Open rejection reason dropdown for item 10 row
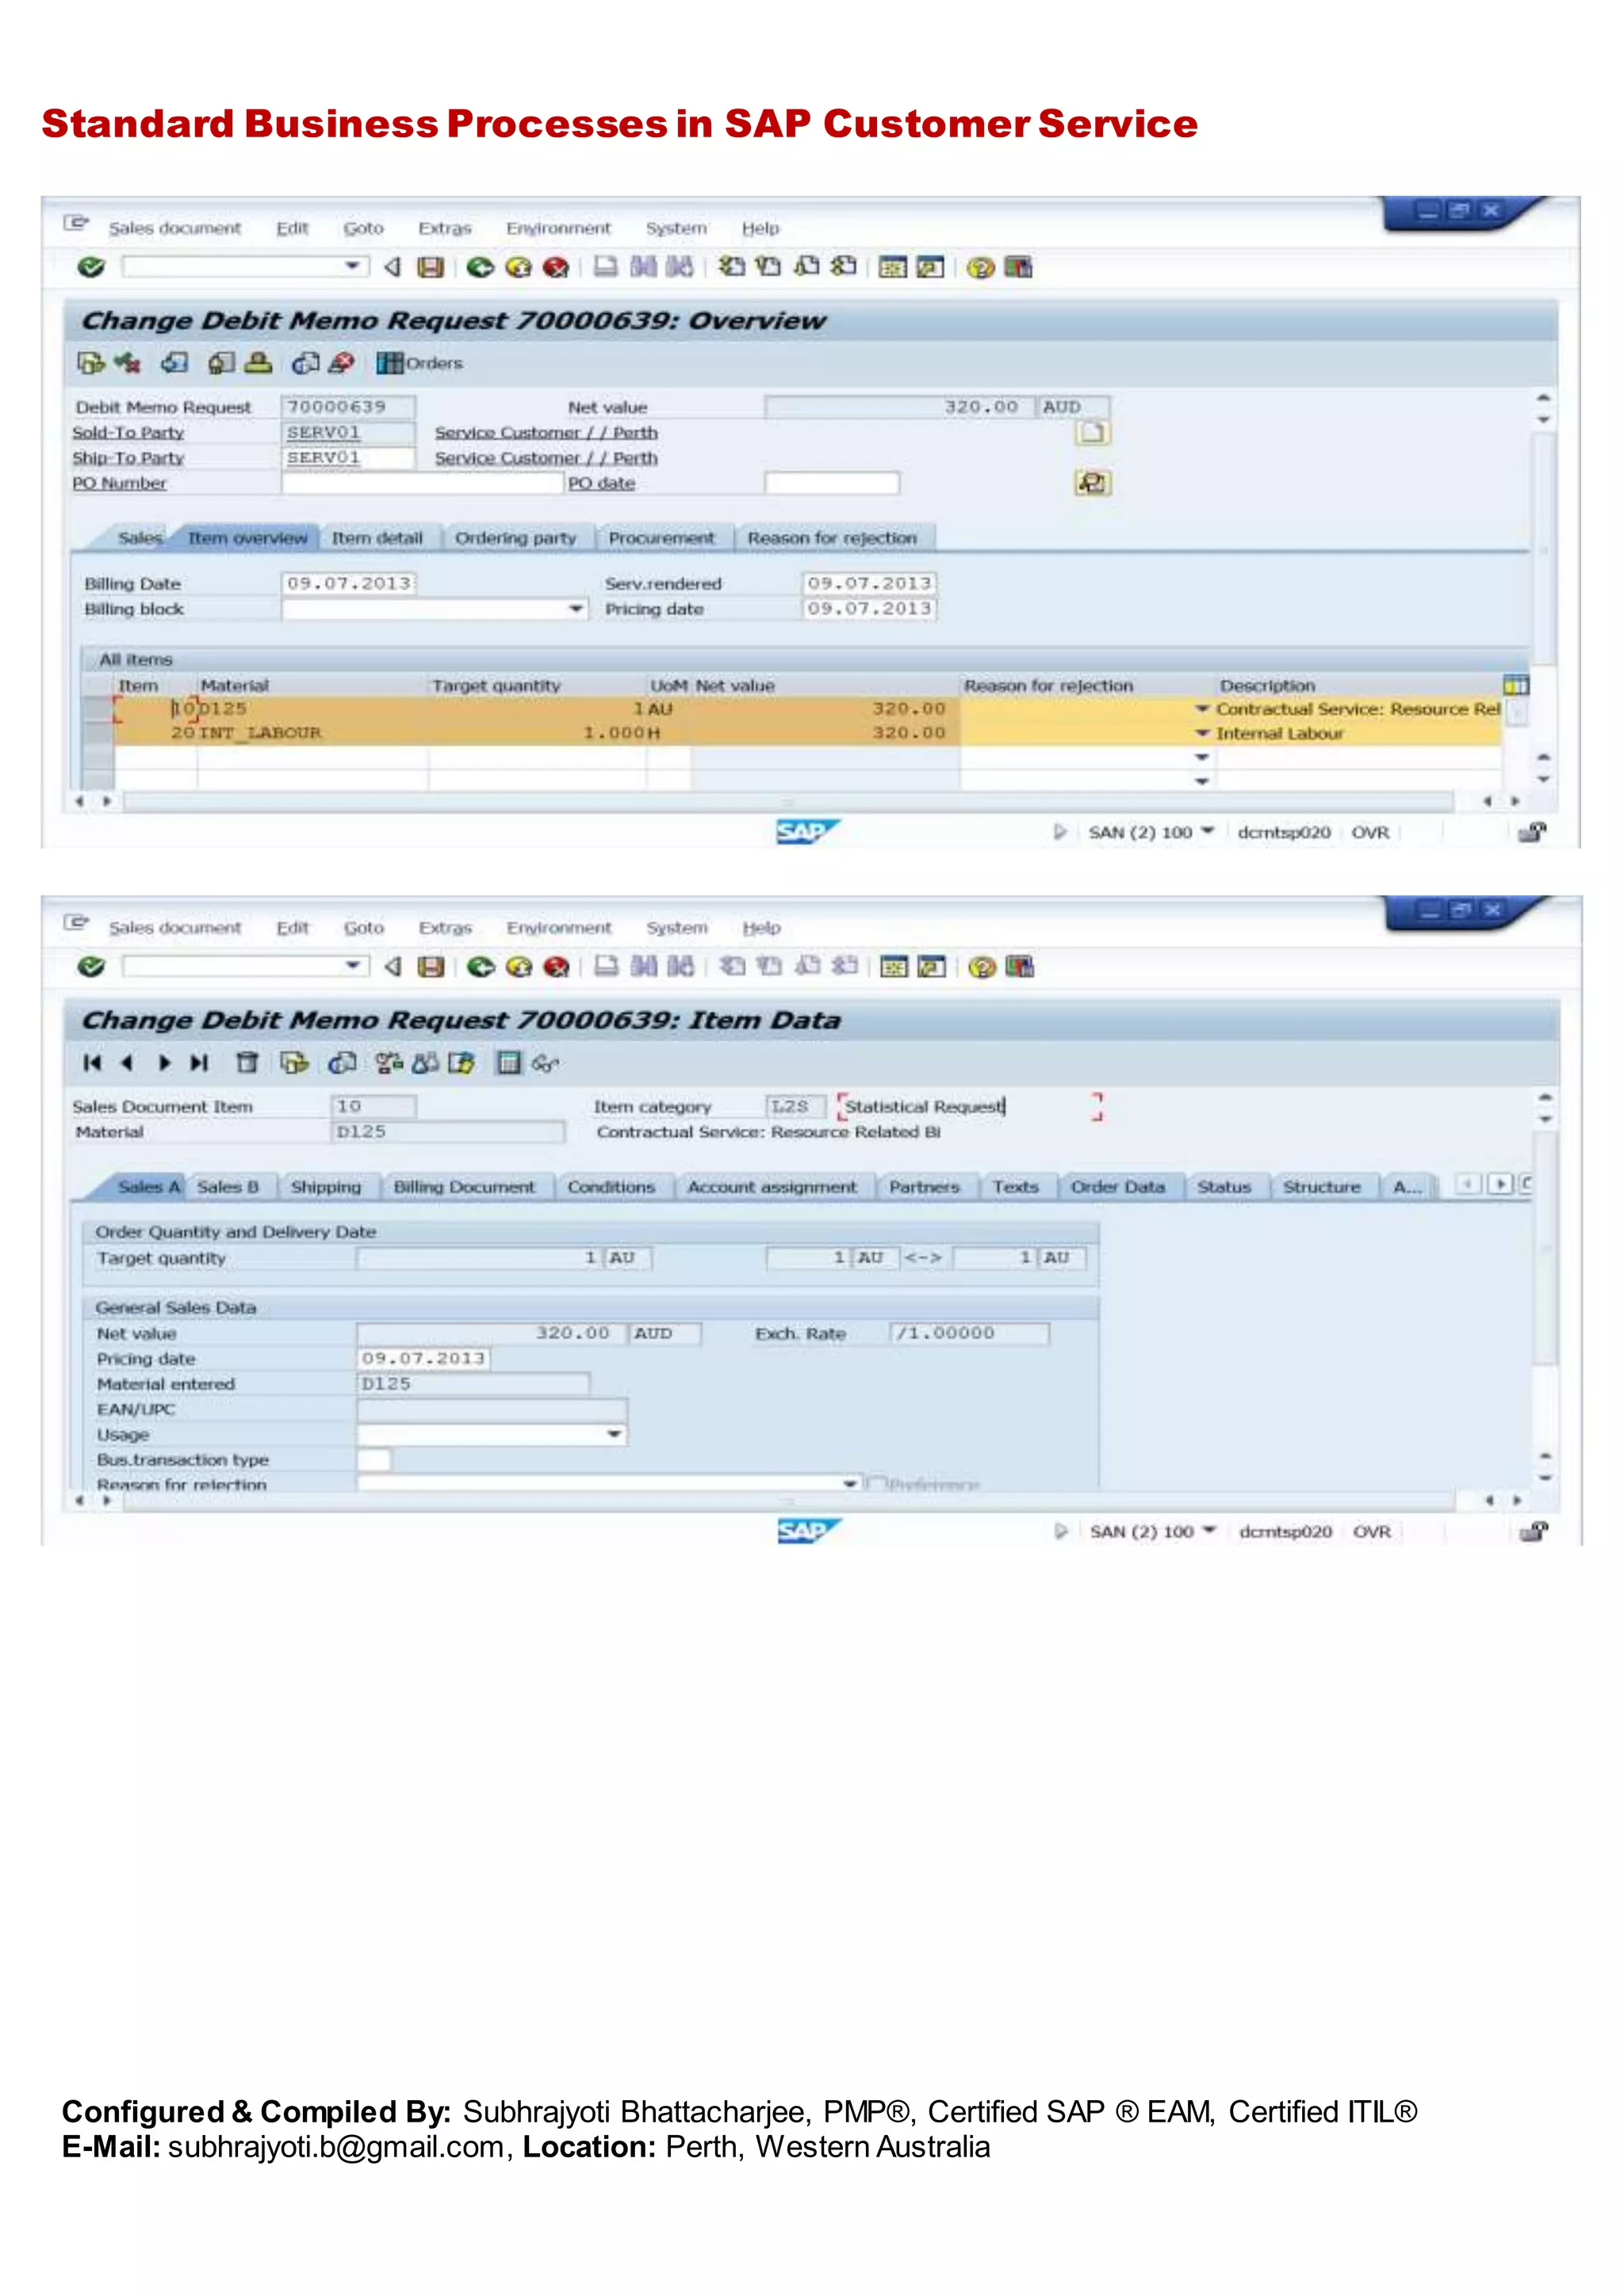This screenshot has height=2296, width=1624. pos(1202,709)
